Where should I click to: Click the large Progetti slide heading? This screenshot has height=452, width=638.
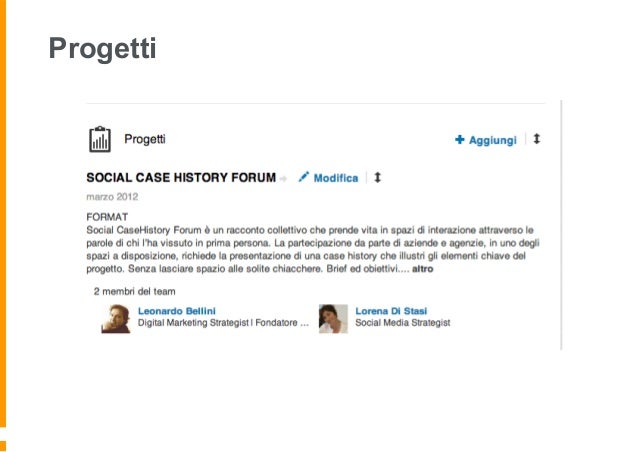103,49
